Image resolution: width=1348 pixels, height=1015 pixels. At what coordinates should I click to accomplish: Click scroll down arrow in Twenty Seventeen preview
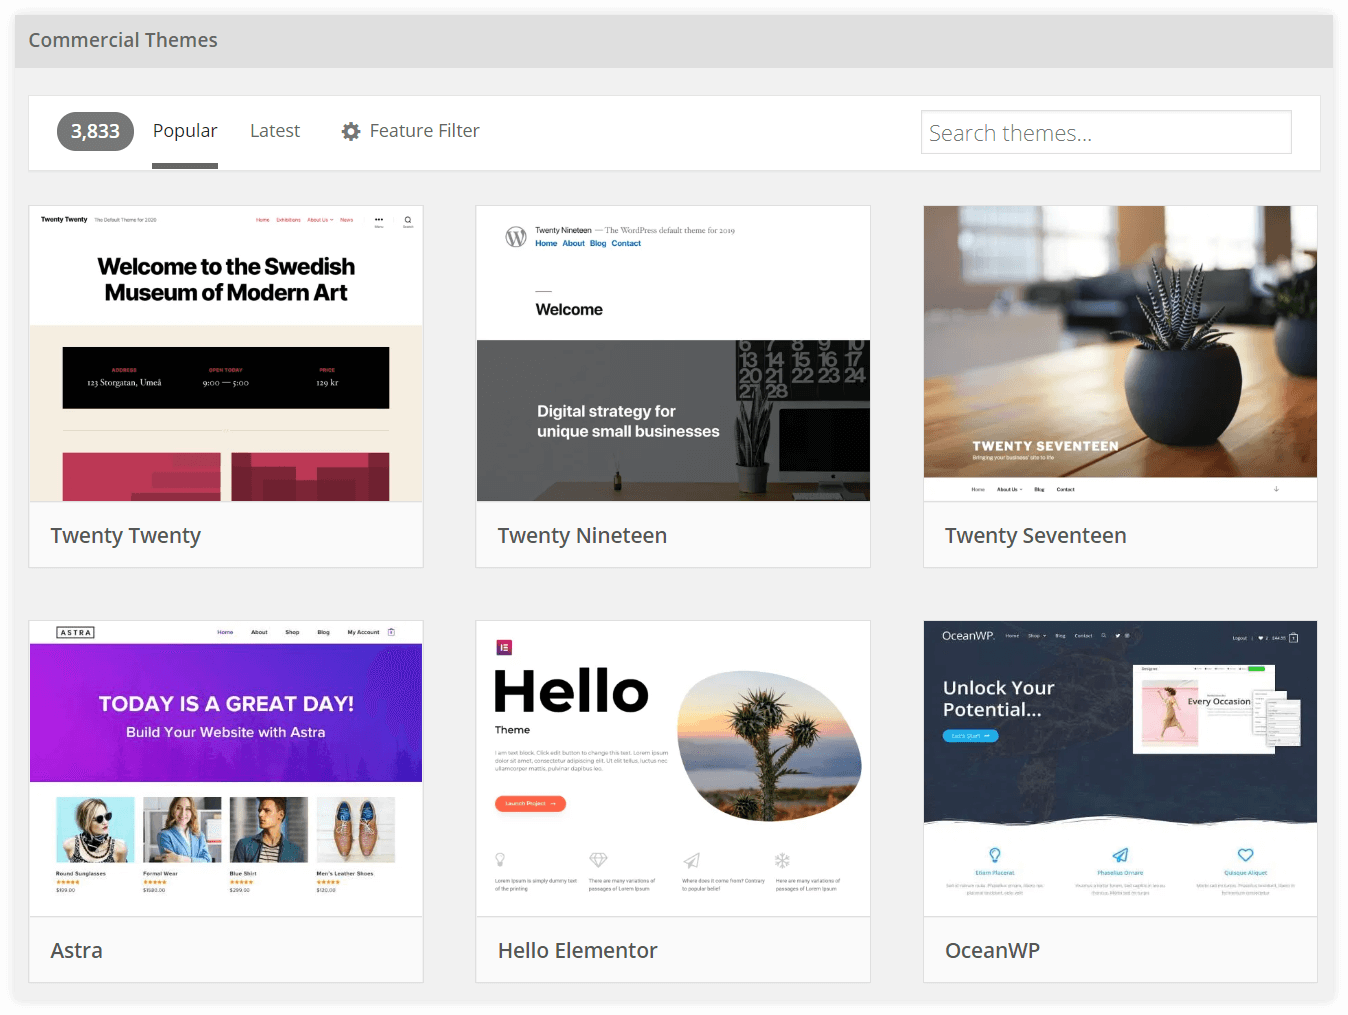[1276, 489]
